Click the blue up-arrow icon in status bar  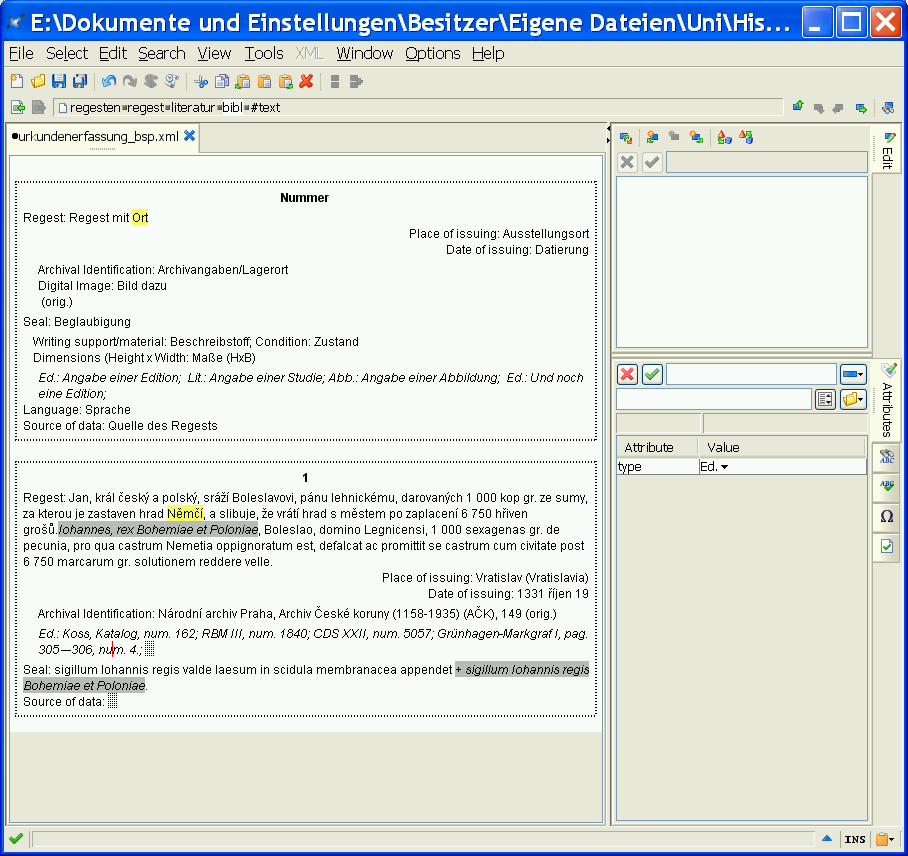(827, 838)
